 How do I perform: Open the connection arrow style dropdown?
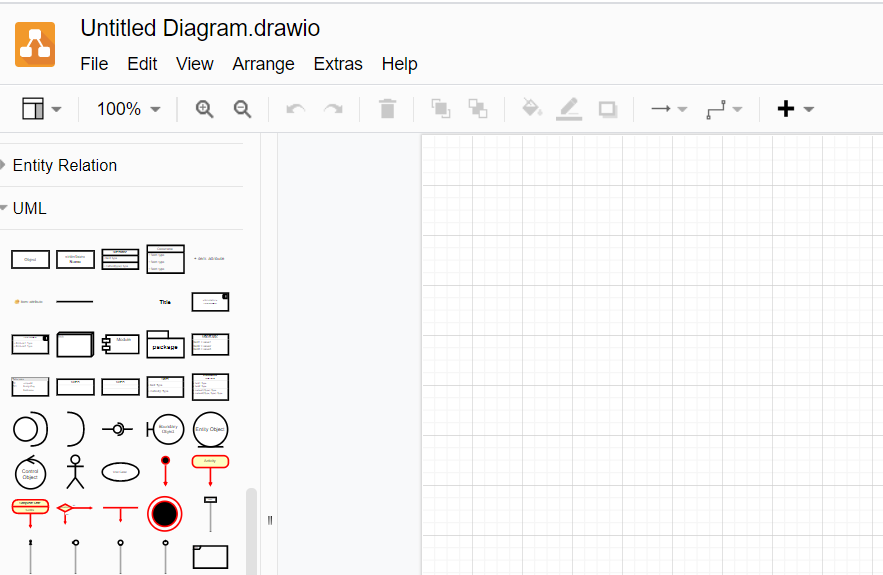pyautogui.click(x=669, y=109)
